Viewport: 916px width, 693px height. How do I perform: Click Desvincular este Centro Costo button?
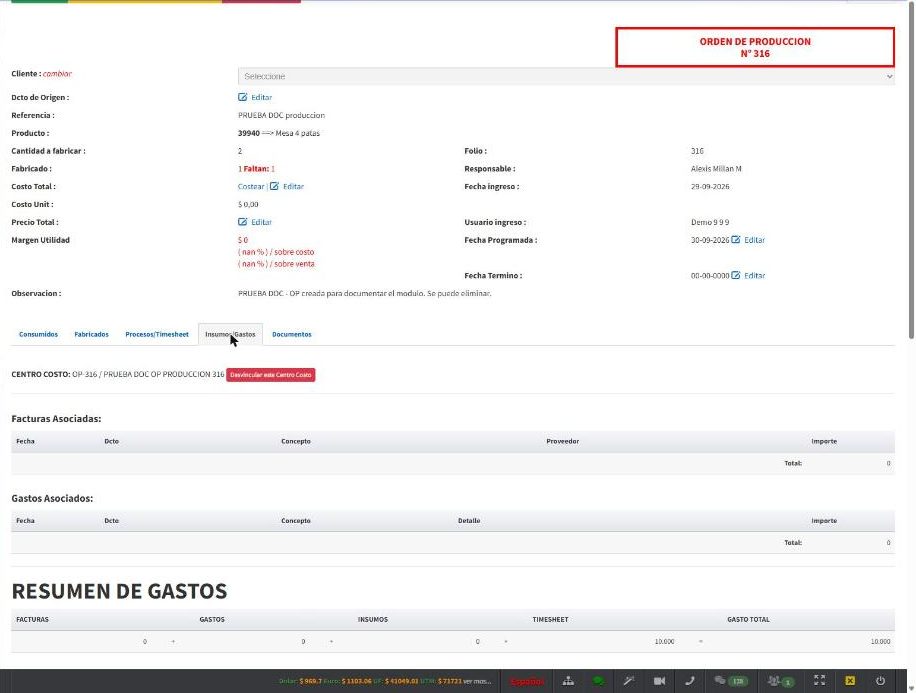[x=270, y=375]
